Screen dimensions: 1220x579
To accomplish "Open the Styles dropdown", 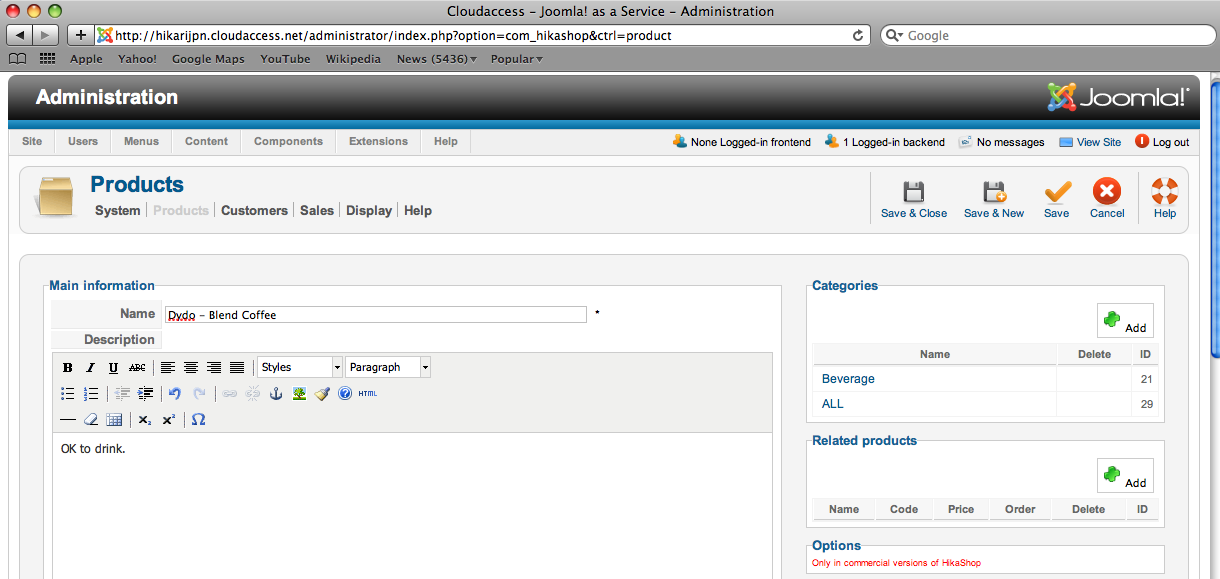I will pyautogui.click(x=300, y=367).
